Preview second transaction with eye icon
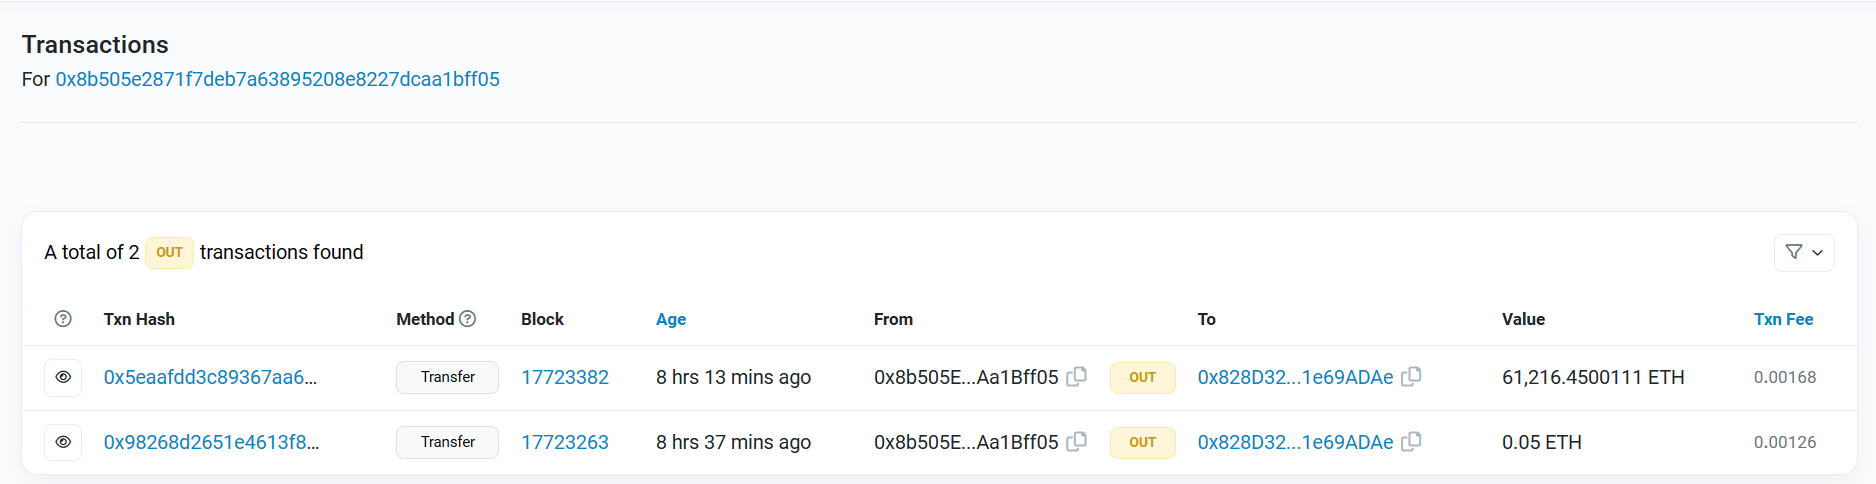The height and width of the screenshot is (484, 1876). (63, 442)
